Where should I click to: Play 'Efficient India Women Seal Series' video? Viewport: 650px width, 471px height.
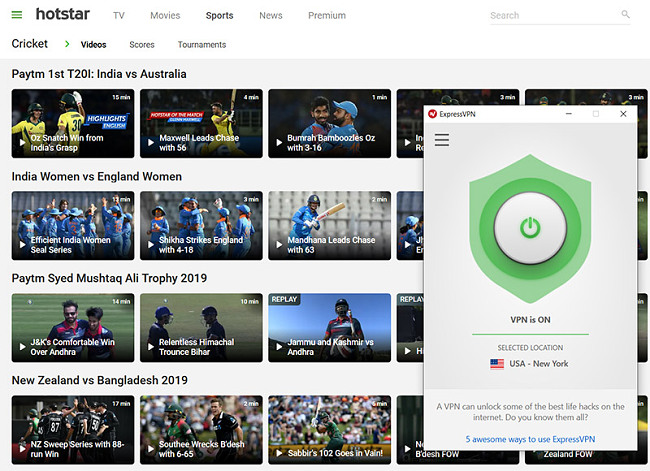(x=73, y=226)
